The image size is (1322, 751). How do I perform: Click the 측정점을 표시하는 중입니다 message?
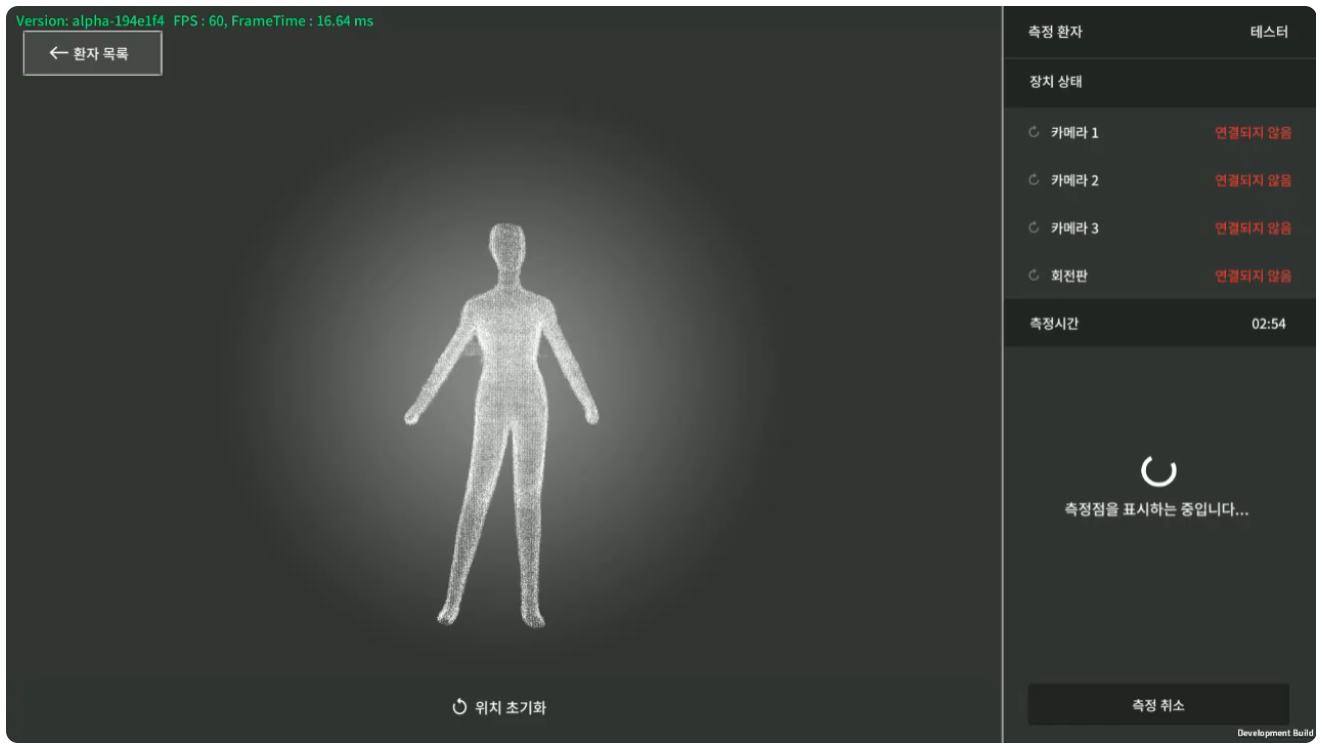pos(1157,510)
